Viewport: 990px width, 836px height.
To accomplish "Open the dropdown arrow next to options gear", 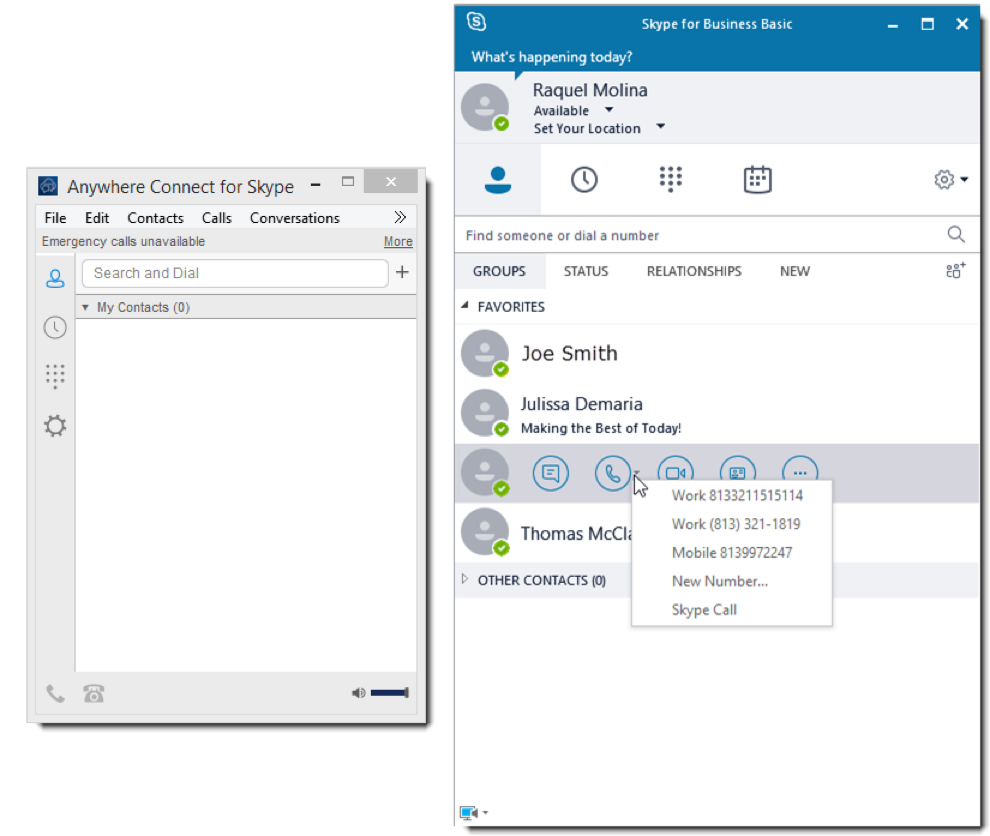I will pyautogui.click(x=964, y=180).
